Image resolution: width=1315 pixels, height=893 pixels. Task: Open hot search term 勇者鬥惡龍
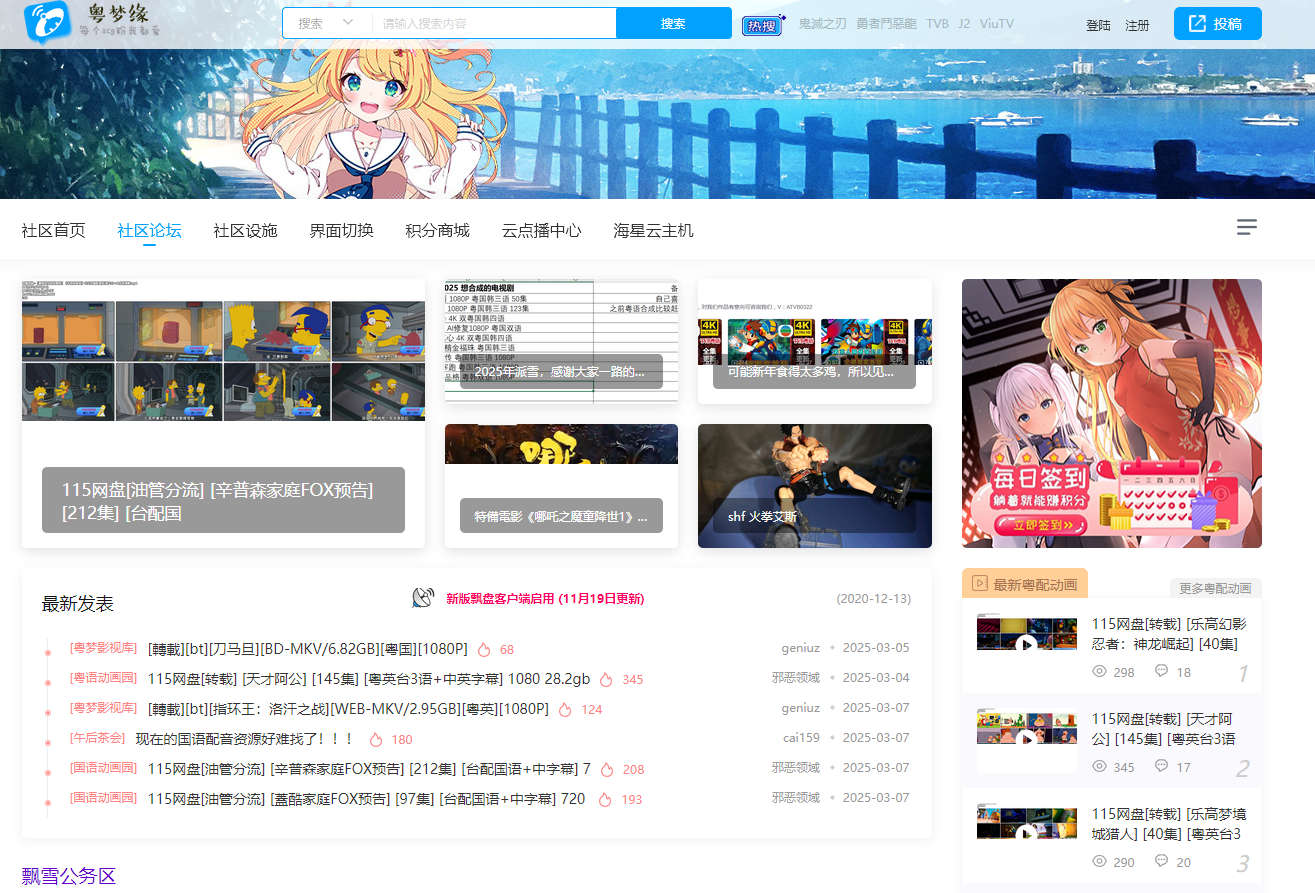click(886, 24)
